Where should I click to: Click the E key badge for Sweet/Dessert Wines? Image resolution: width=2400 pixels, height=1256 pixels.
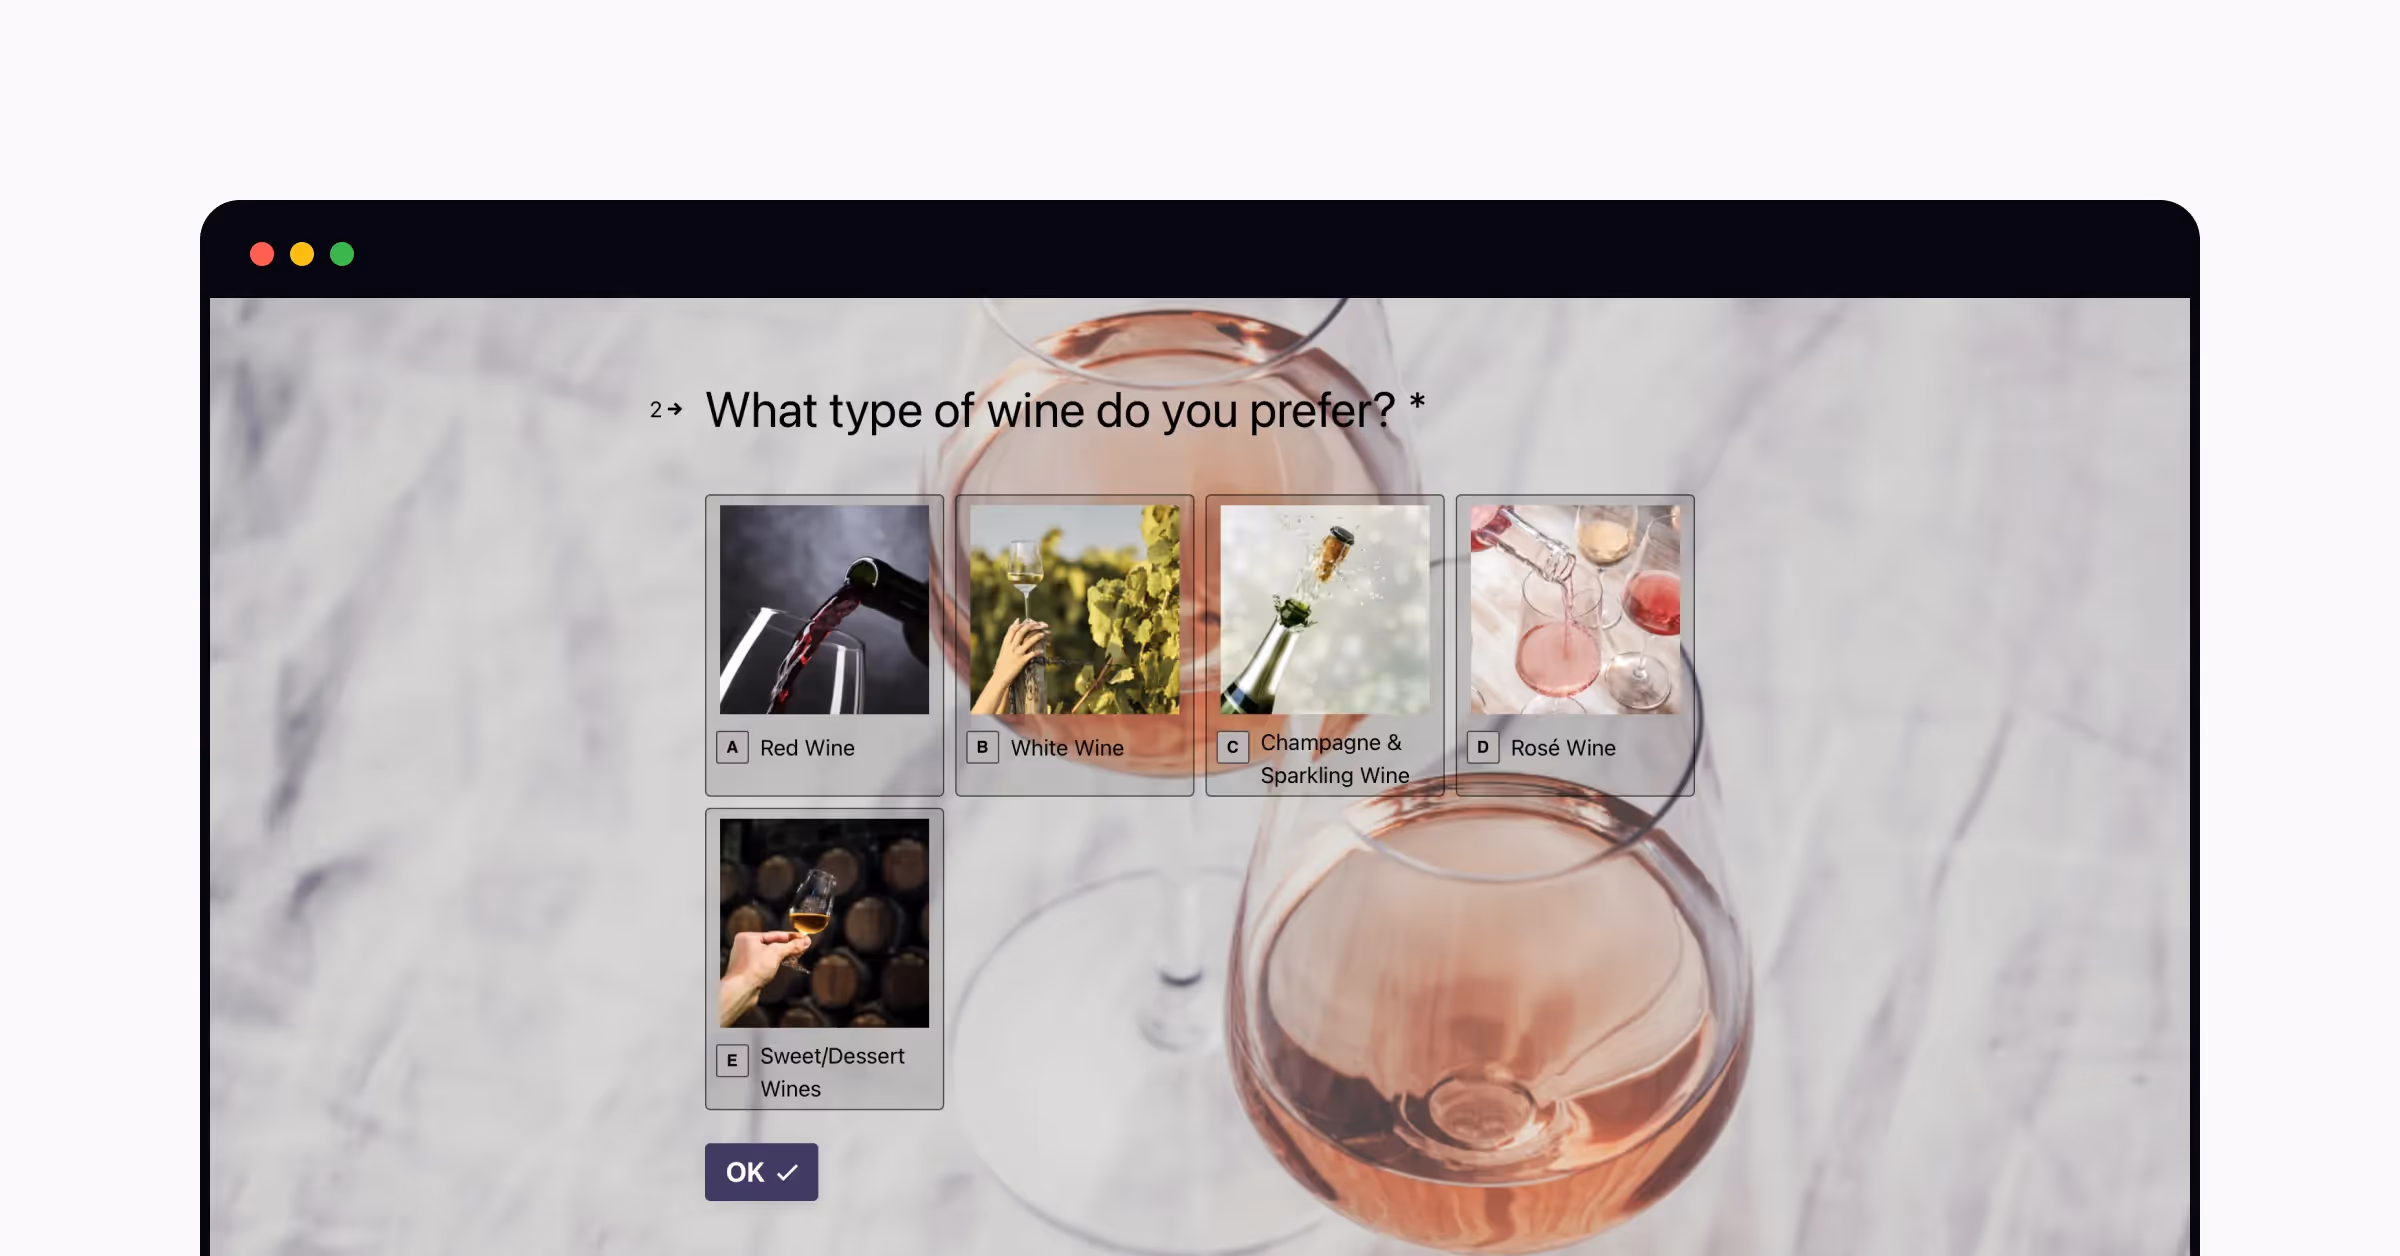pyautogui.click(x=732, y=1060)
